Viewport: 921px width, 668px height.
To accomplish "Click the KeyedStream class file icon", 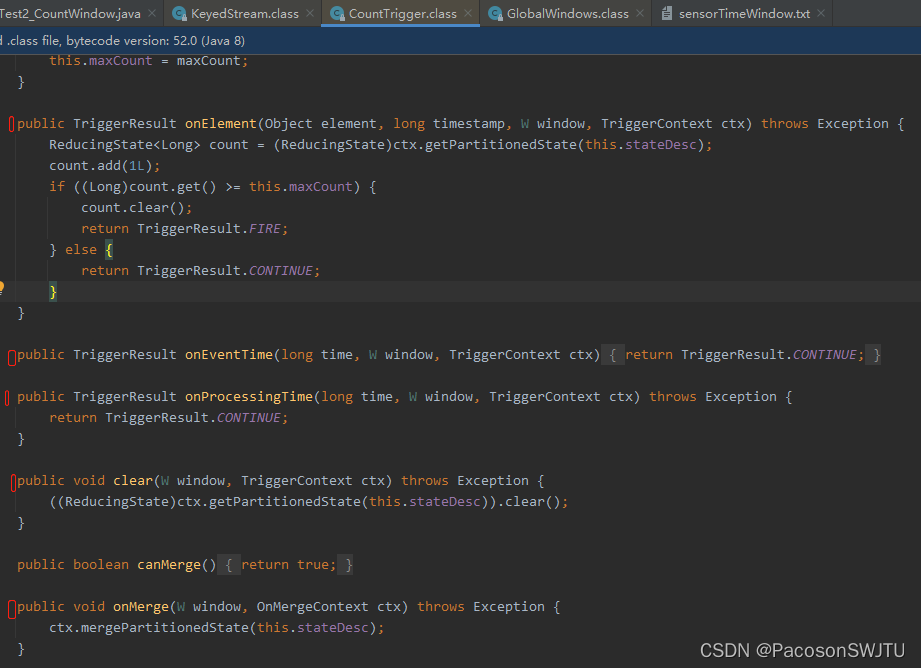I will pyautogui.click(x=179, y=14).
